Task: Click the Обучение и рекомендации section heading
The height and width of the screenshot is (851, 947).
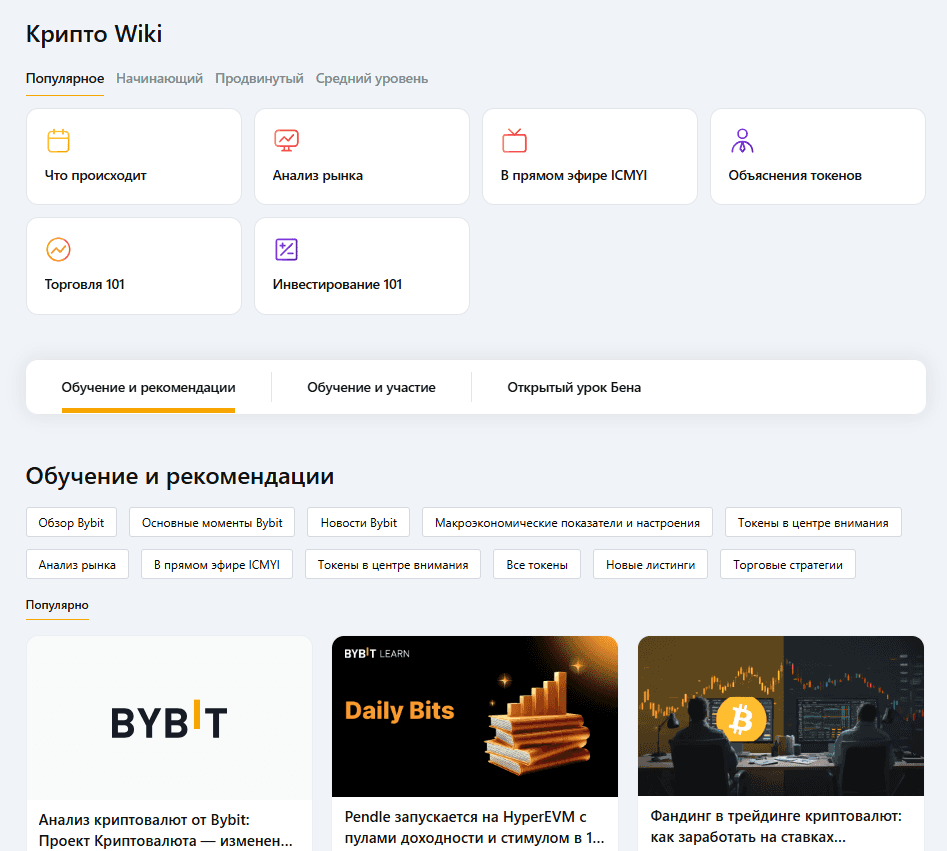Action: click(180, 477)
